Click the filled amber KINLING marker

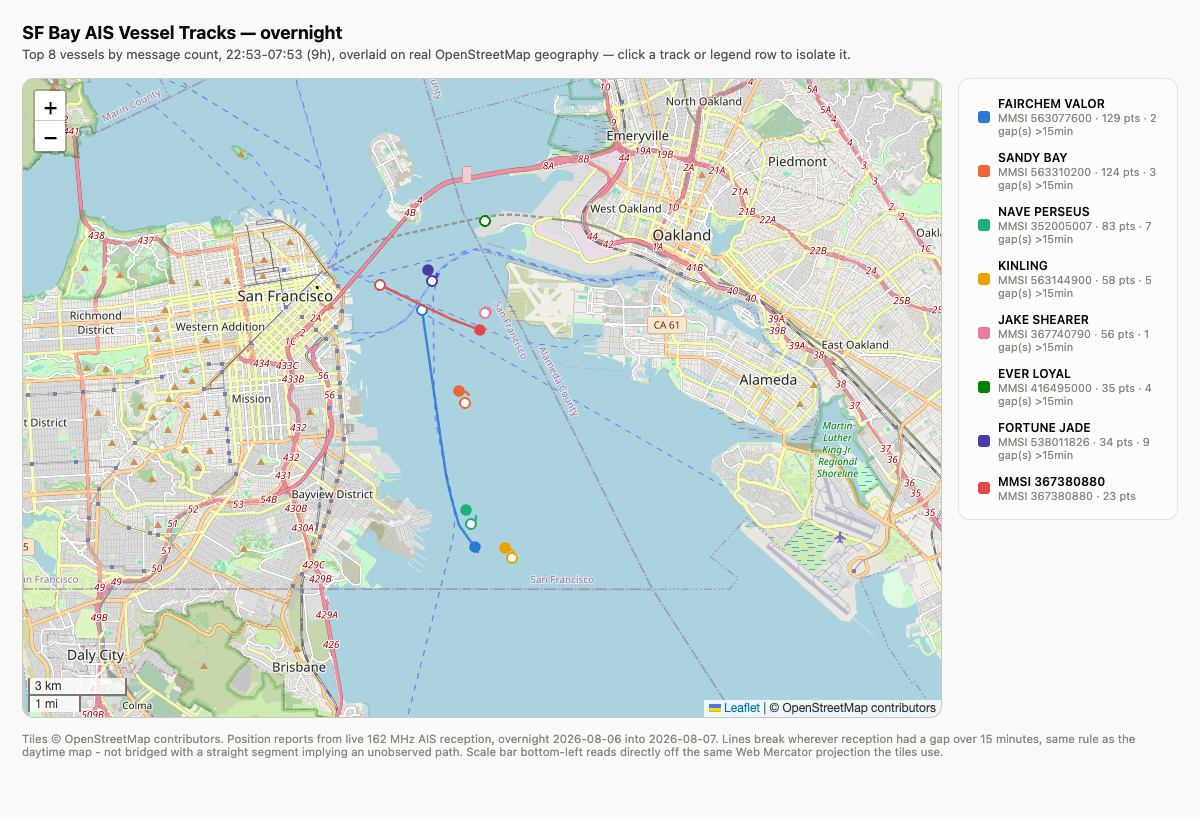click(505, 548)
